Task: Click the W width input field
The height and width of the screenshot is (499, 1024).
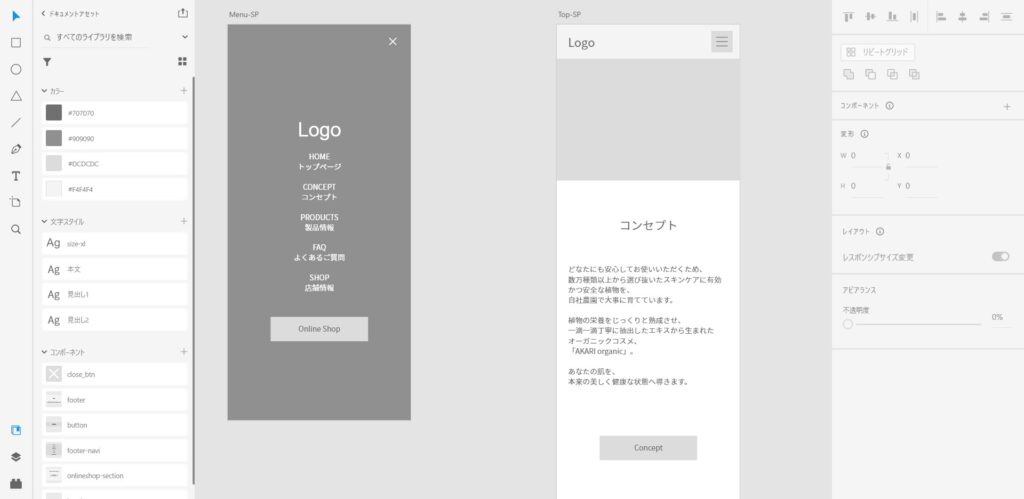Action: 867,156
